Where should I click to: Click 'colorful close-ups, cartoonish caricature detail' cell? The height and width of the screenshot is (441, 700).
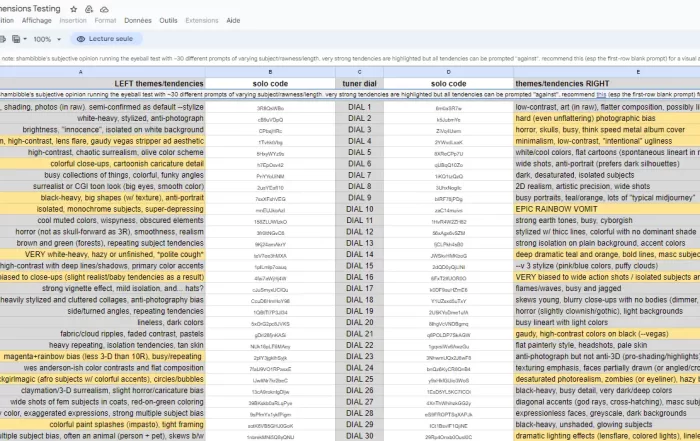[x=102, y=164]
